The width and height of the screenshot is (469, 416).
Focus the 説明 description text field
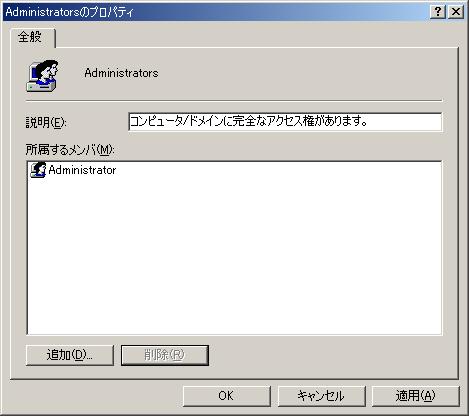pos(285,122)
